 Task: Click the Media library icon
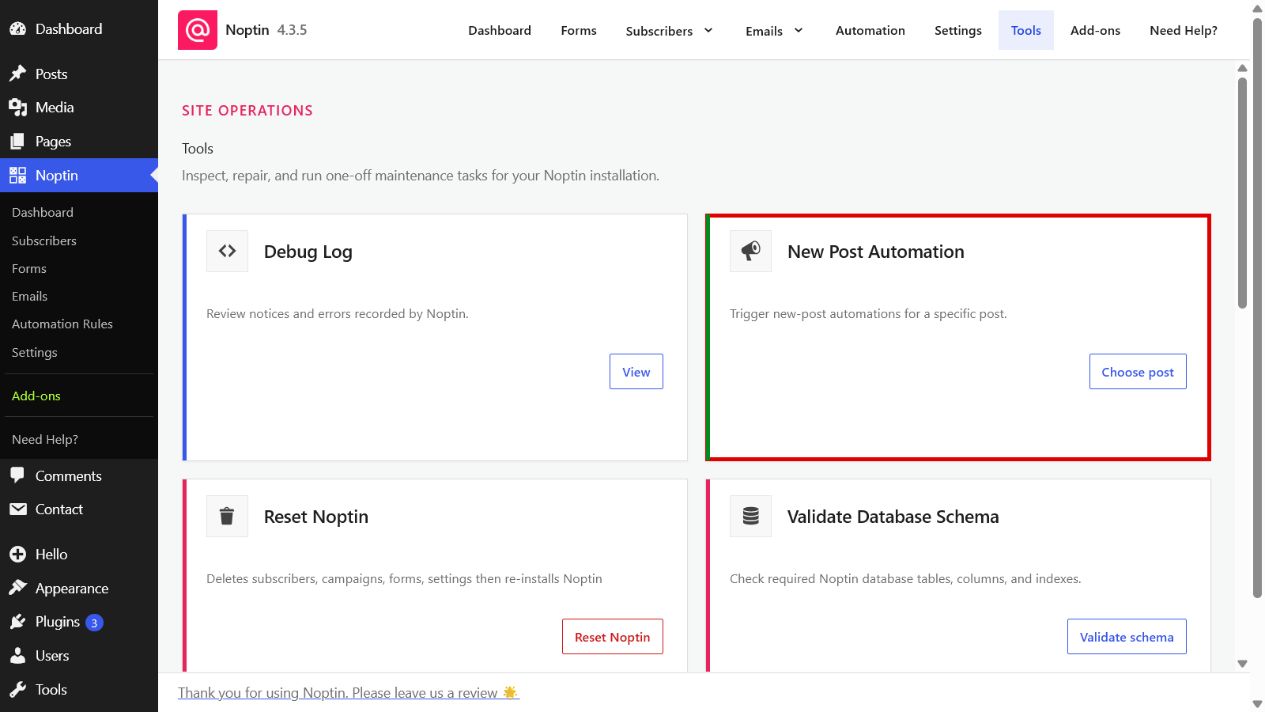click(17, 107)
